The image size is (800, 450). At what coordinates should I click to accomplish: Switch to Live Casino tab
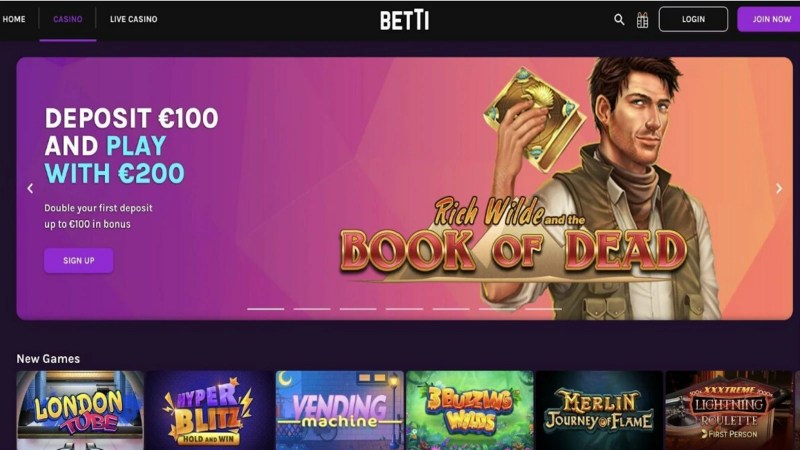[x=134, y=19]
